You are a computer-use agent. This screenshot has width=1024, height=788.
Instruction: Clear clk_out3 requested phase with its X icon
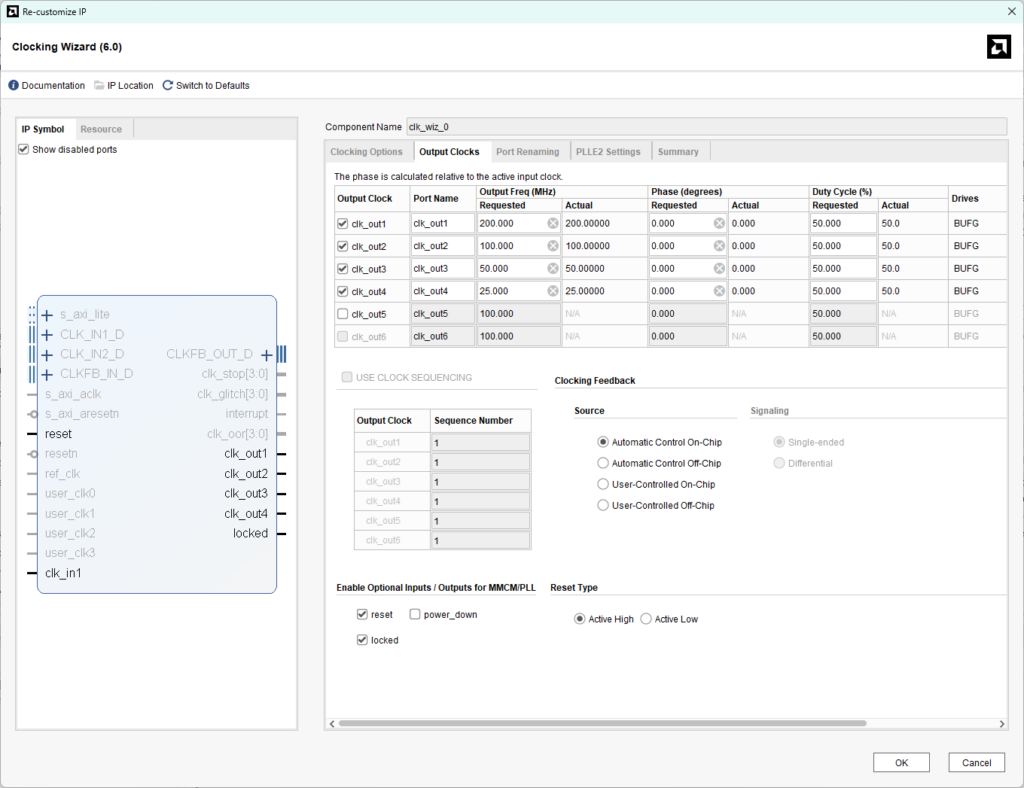tap(719, 268)
